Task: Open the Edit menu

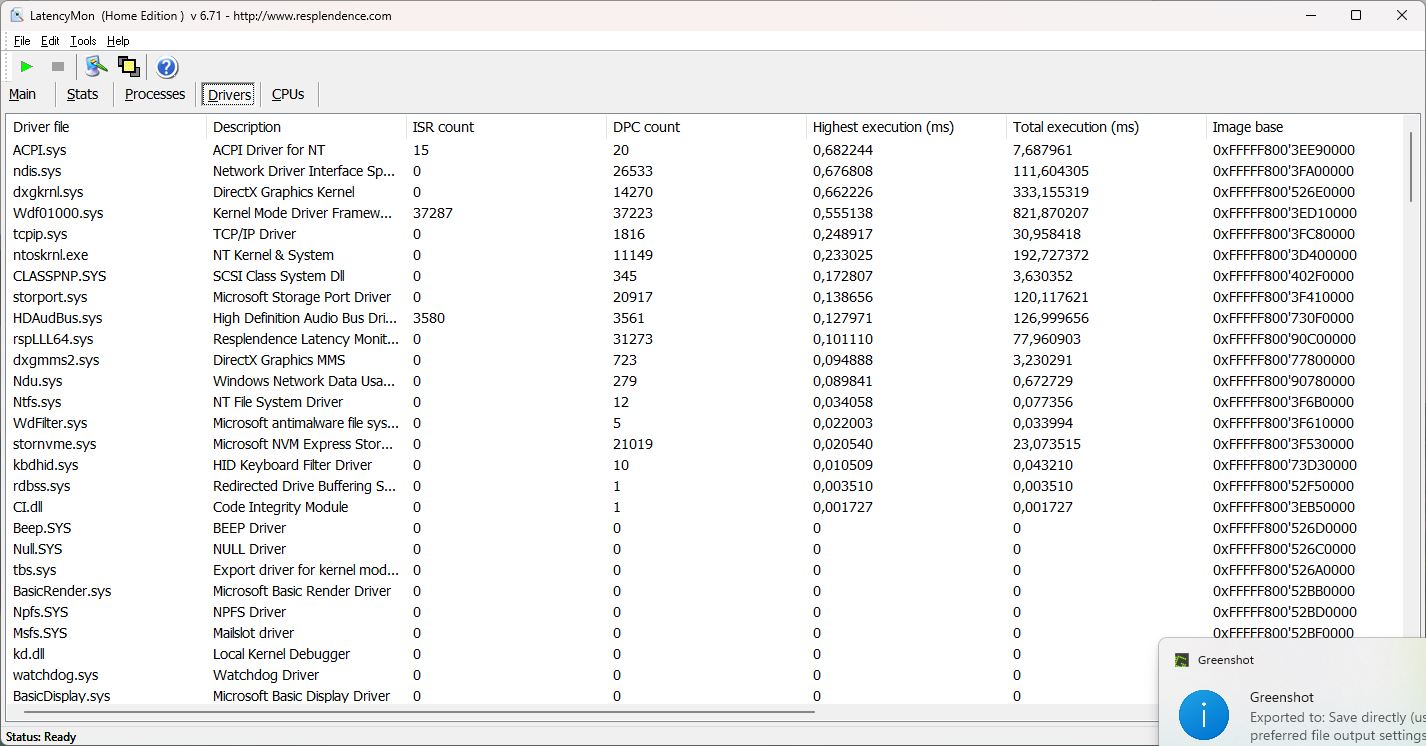Action: click(x=50, y=41)
